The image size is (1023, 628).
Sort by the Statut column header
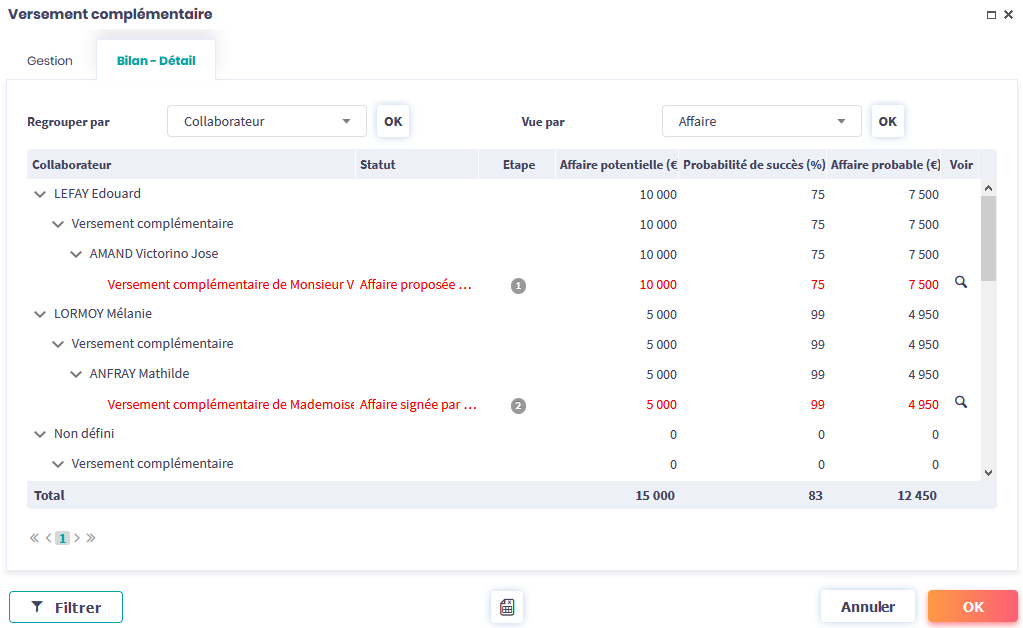[378, 165]
